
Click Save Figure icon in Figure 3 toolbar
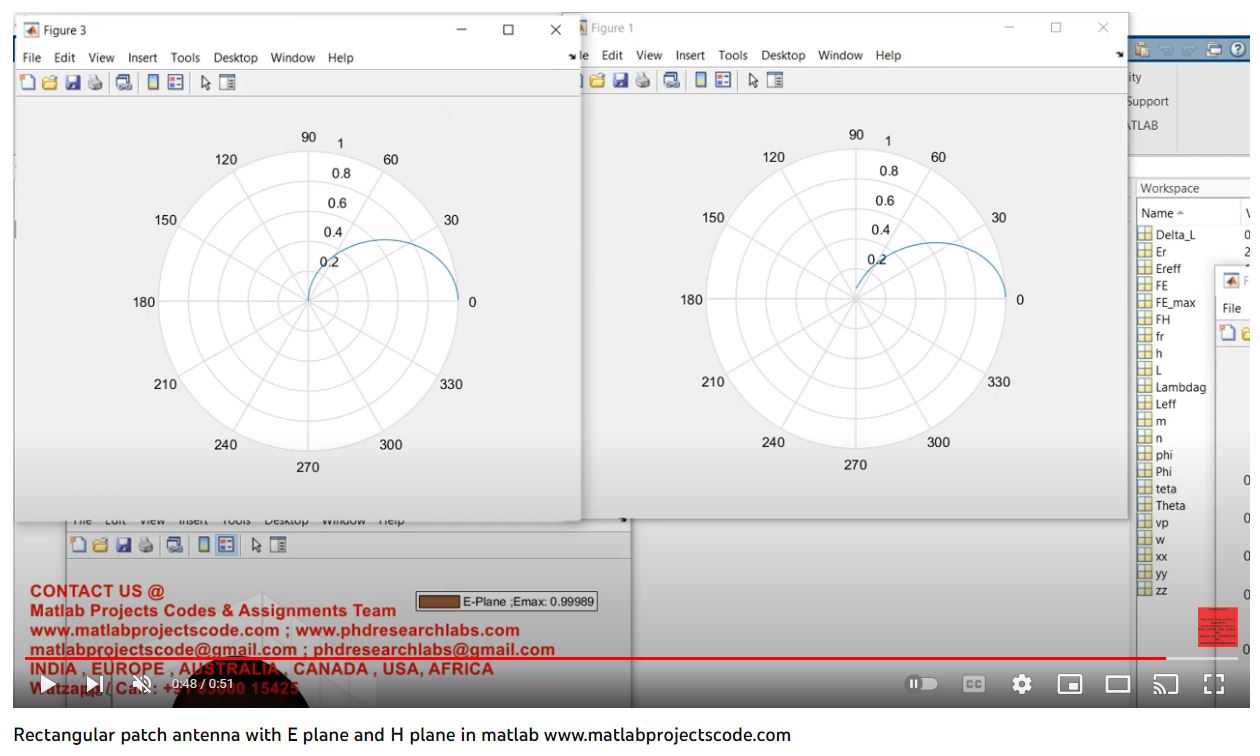(72, 83)
